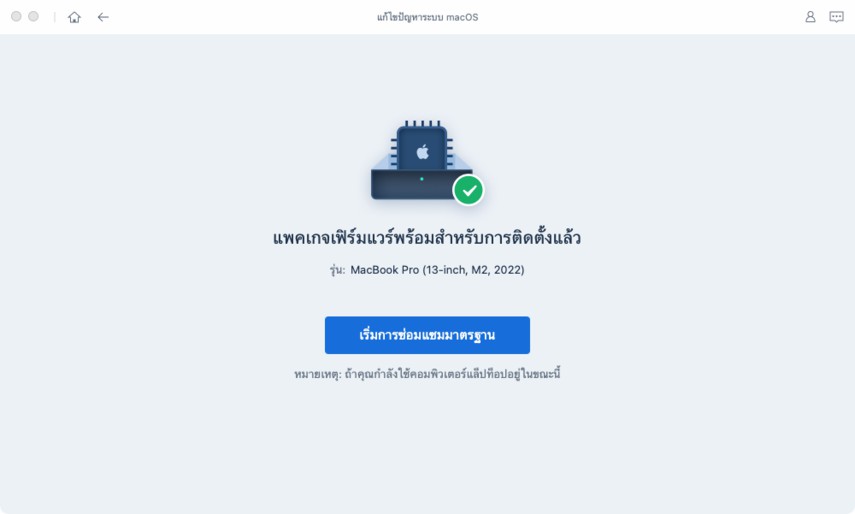Select the MacBook Pro (13-inch, M2, 2022) text

437,270
